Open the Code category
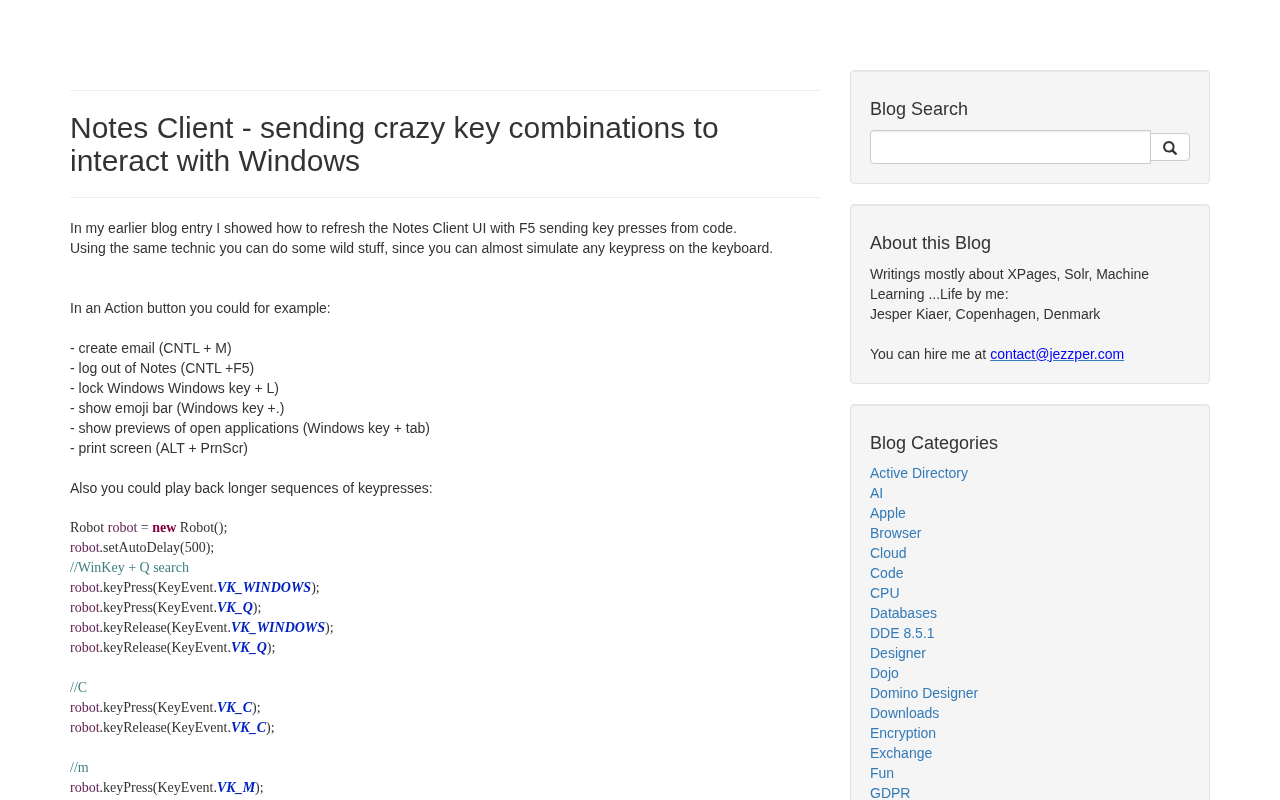Viewport: 1280px width, 800px height. point(887,573)
